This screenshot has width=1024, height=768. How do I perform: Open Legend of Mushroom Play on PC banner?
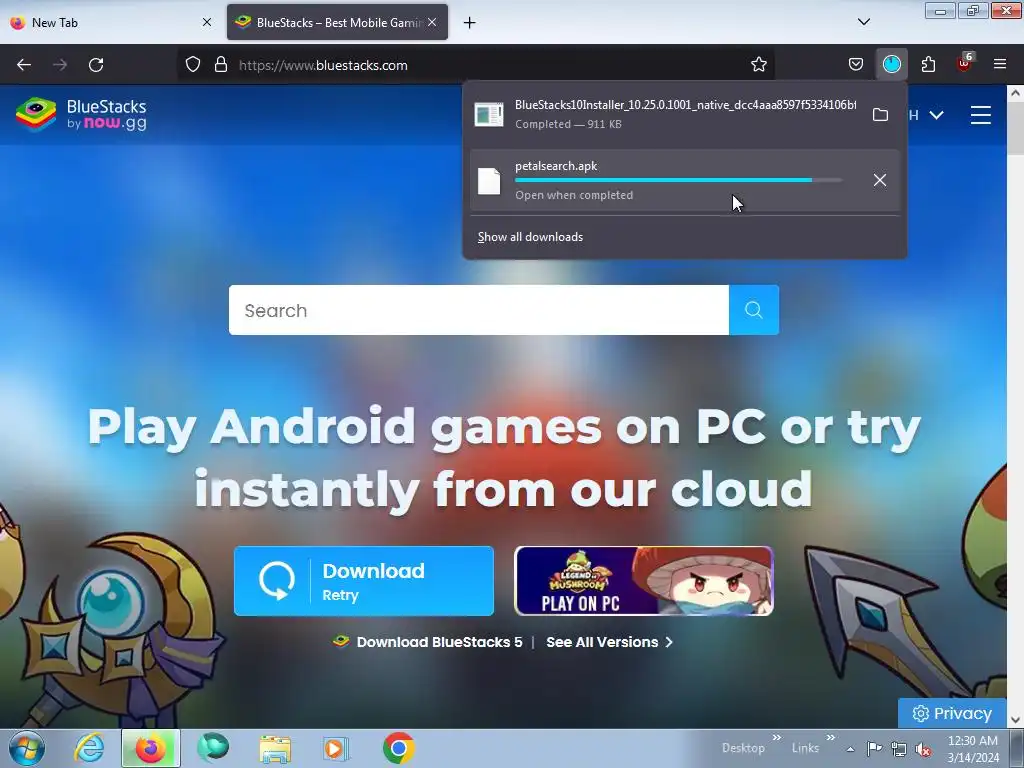pyautogui.click(x=644, y=581)
